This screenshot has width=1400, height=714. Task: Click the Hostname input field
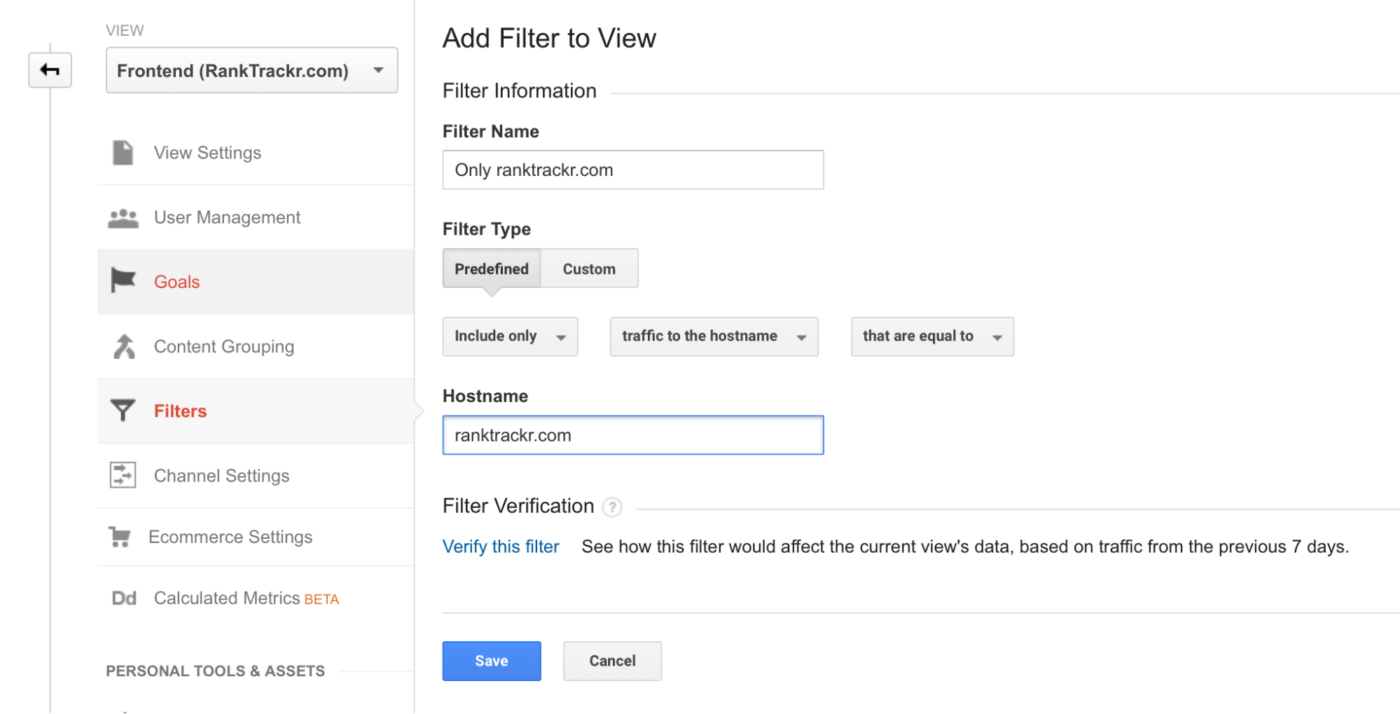(x=633, y=435)
